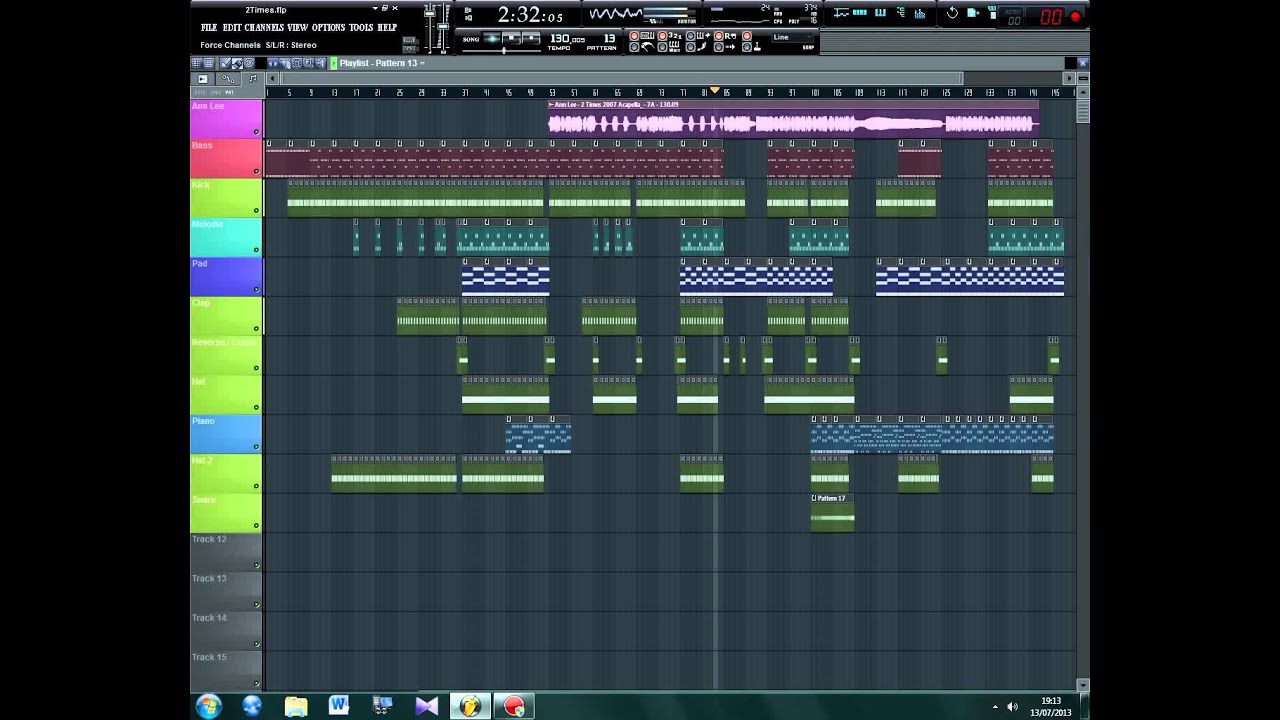Open the Snap dropdown set to Line
This screenshot has width=1280, height=720.
pos(794,37)
